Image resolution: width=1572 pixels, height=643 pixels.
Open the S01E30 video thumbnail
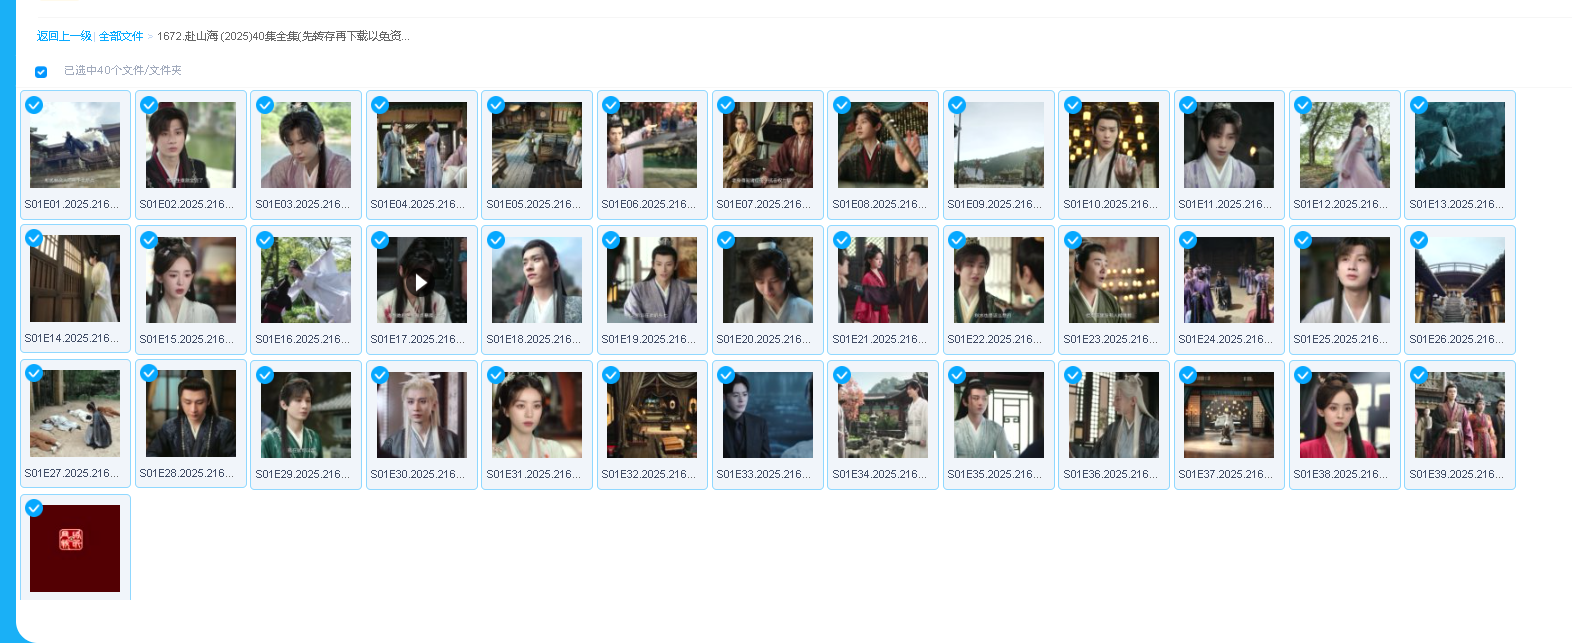[x=421, y=415]
